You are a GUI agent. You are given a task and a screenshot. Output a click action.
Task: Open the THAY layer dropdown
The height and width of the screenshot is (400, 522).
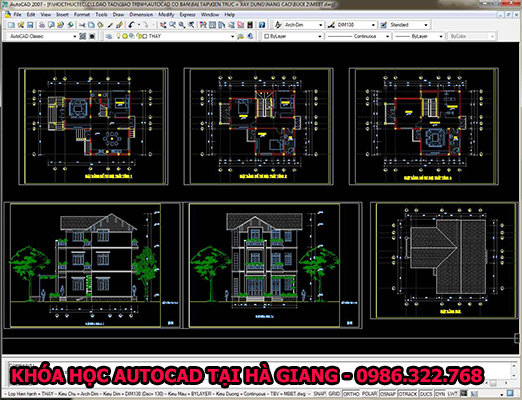click(x=174, y=36)
